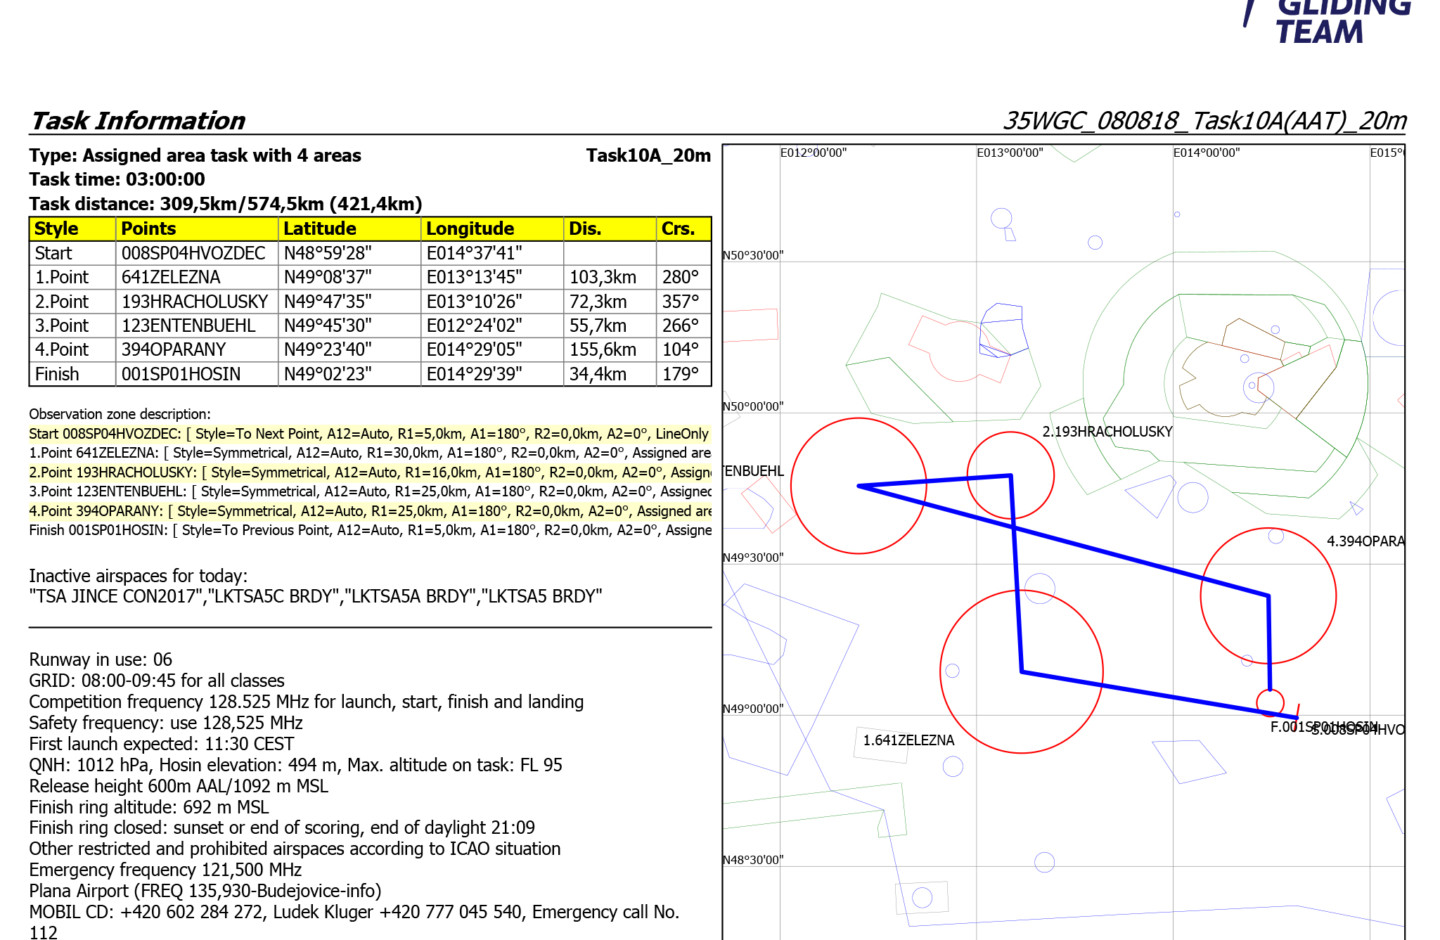This screenshot has width=1440, height=940.
Task: Select the Style column header
Action: pos(56,229)
